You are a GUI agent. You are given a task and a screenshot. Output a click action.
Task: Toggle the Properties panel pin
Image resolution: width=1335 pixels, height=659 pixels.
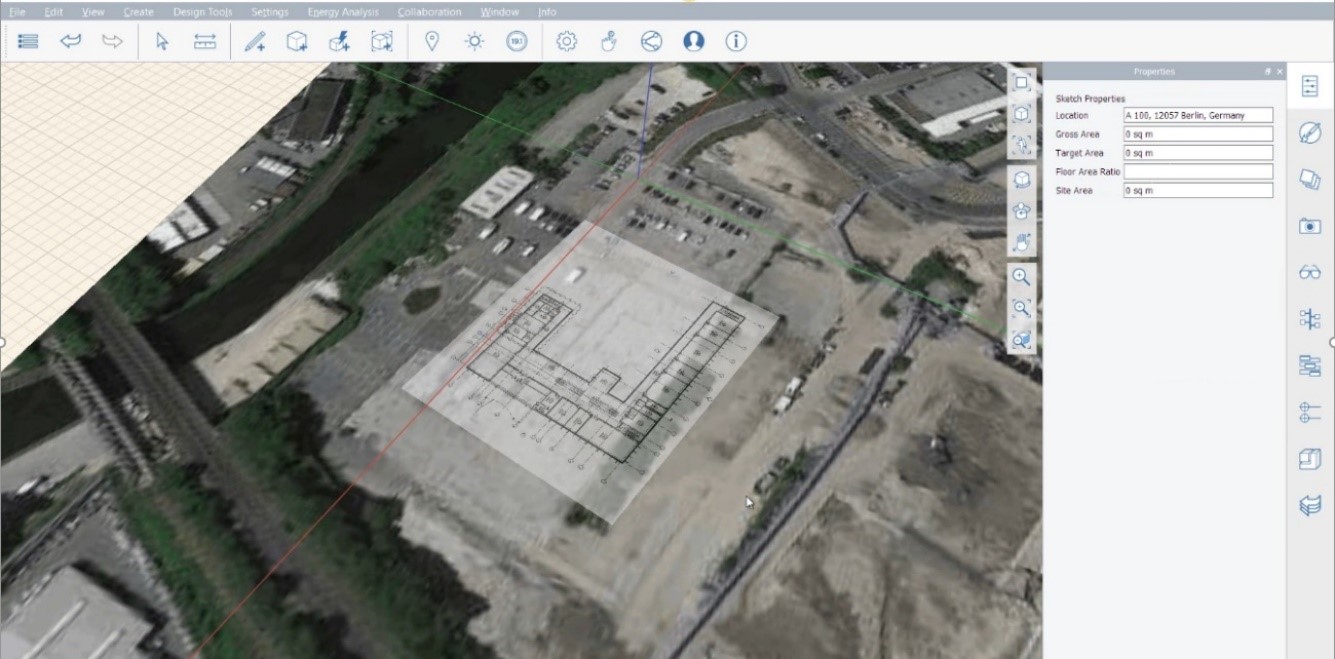[1268, 71]
